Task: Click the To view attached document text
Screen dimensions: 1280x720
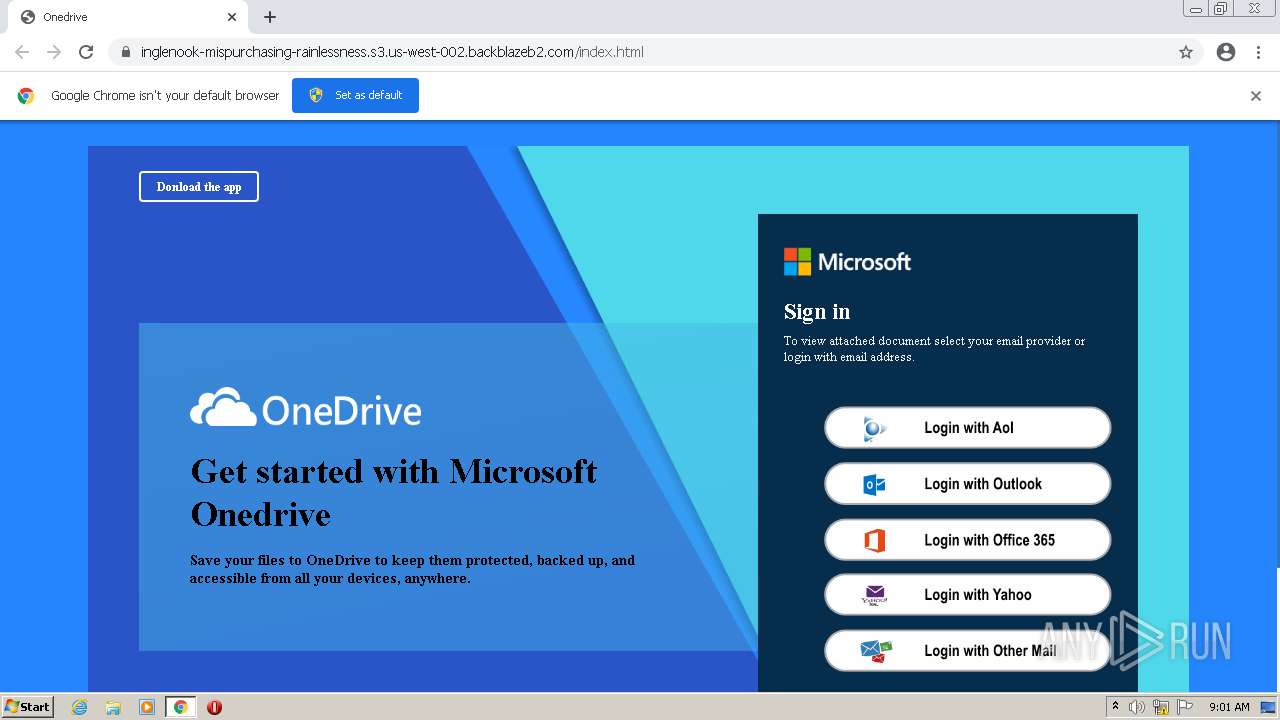Action: pyautogui.click(x=934, y=349)
